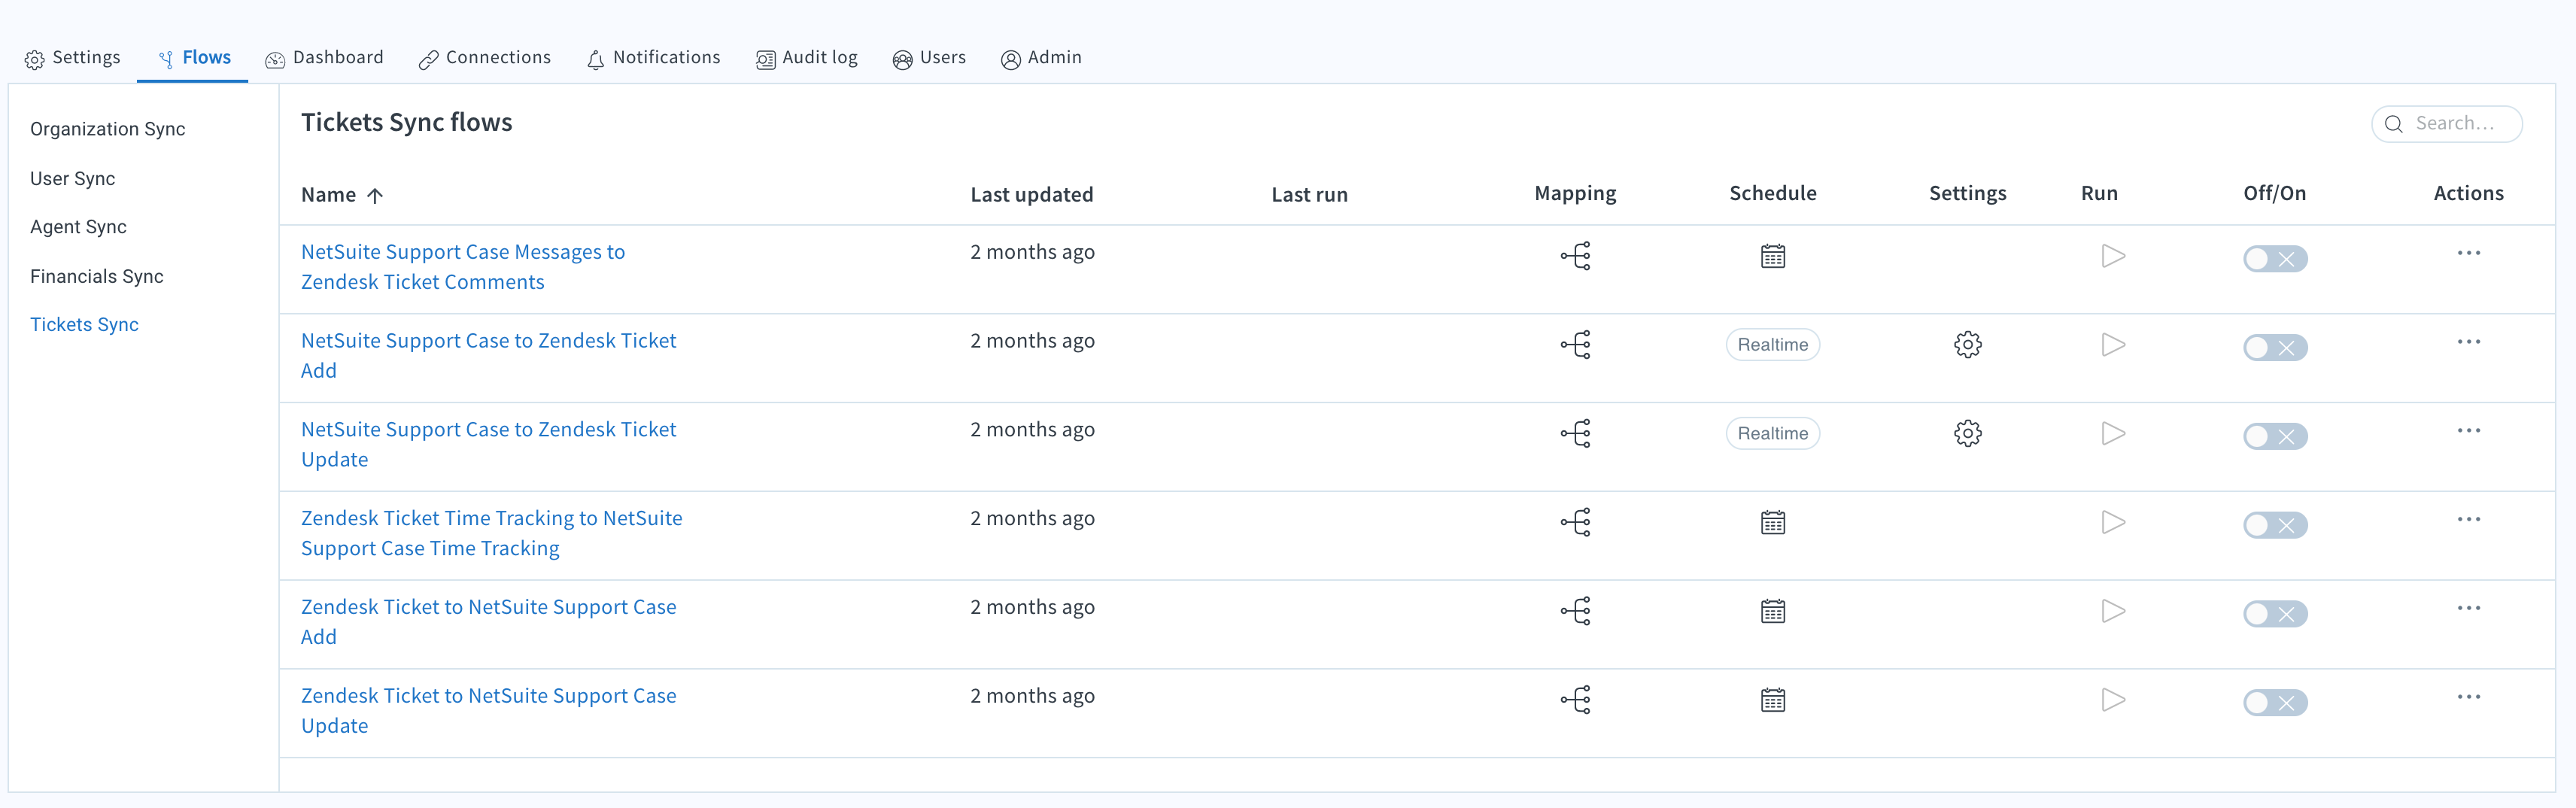Open schedule calendar for Zendesk Ticket Time Tracking flow
Screen dimensions: 2576x808
pyautogui.click(x=1772, y=522)
